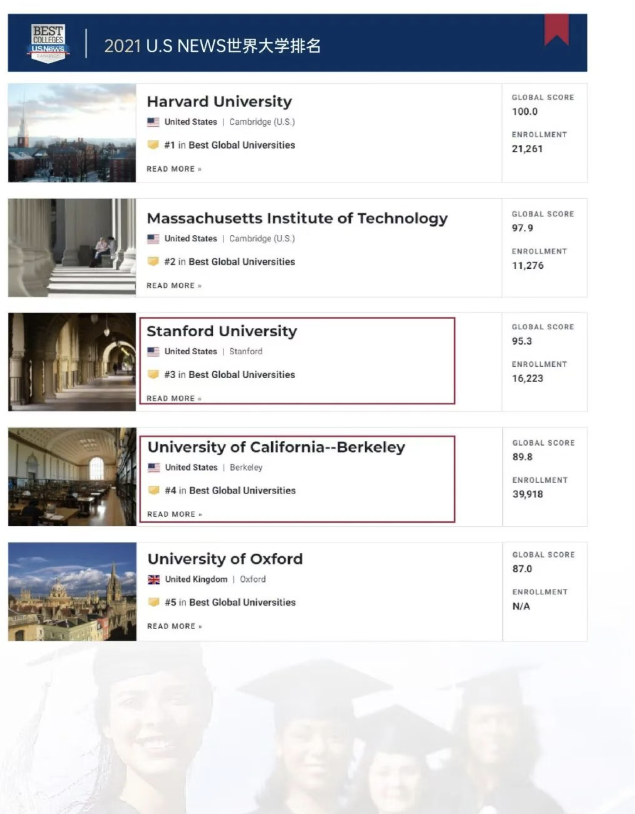Click the Berkeley library thumbnail photo
The image size is (635, 814).
[x=72, y=477]
